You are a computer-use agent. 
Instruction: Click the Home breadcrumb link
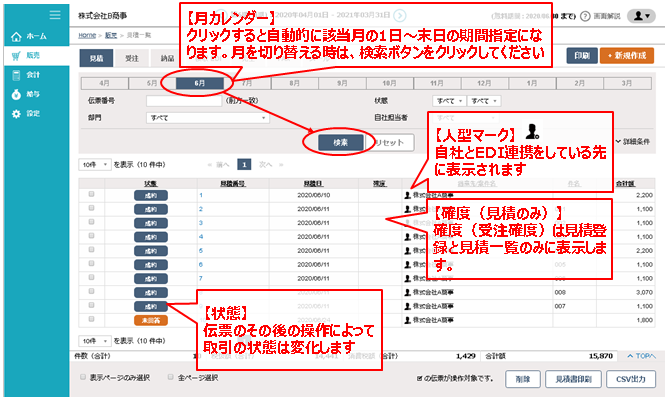pos(87,35)
